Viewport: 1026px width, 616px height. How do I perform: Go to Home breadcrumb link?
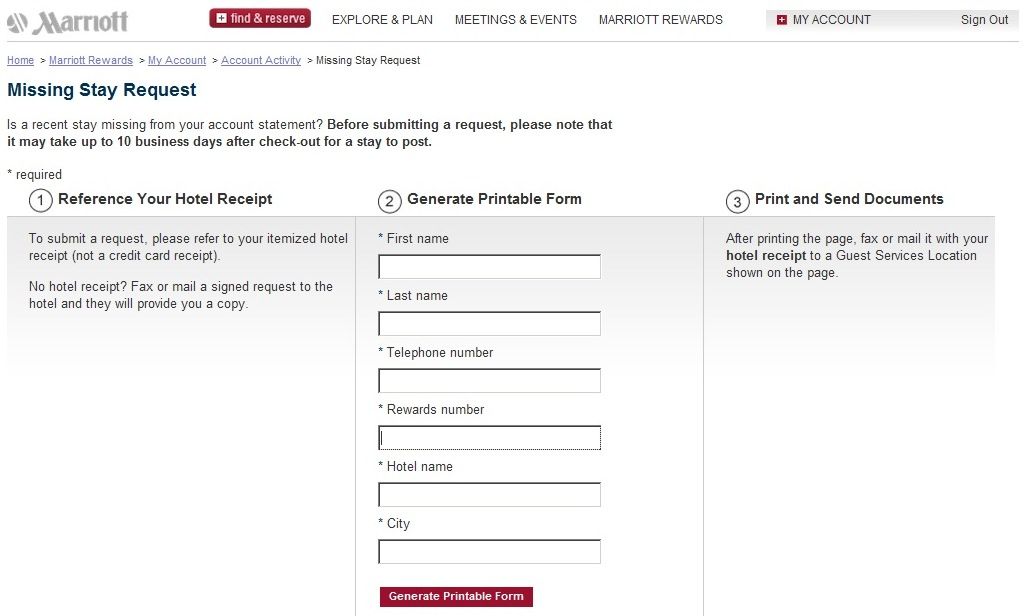point(20,60)
